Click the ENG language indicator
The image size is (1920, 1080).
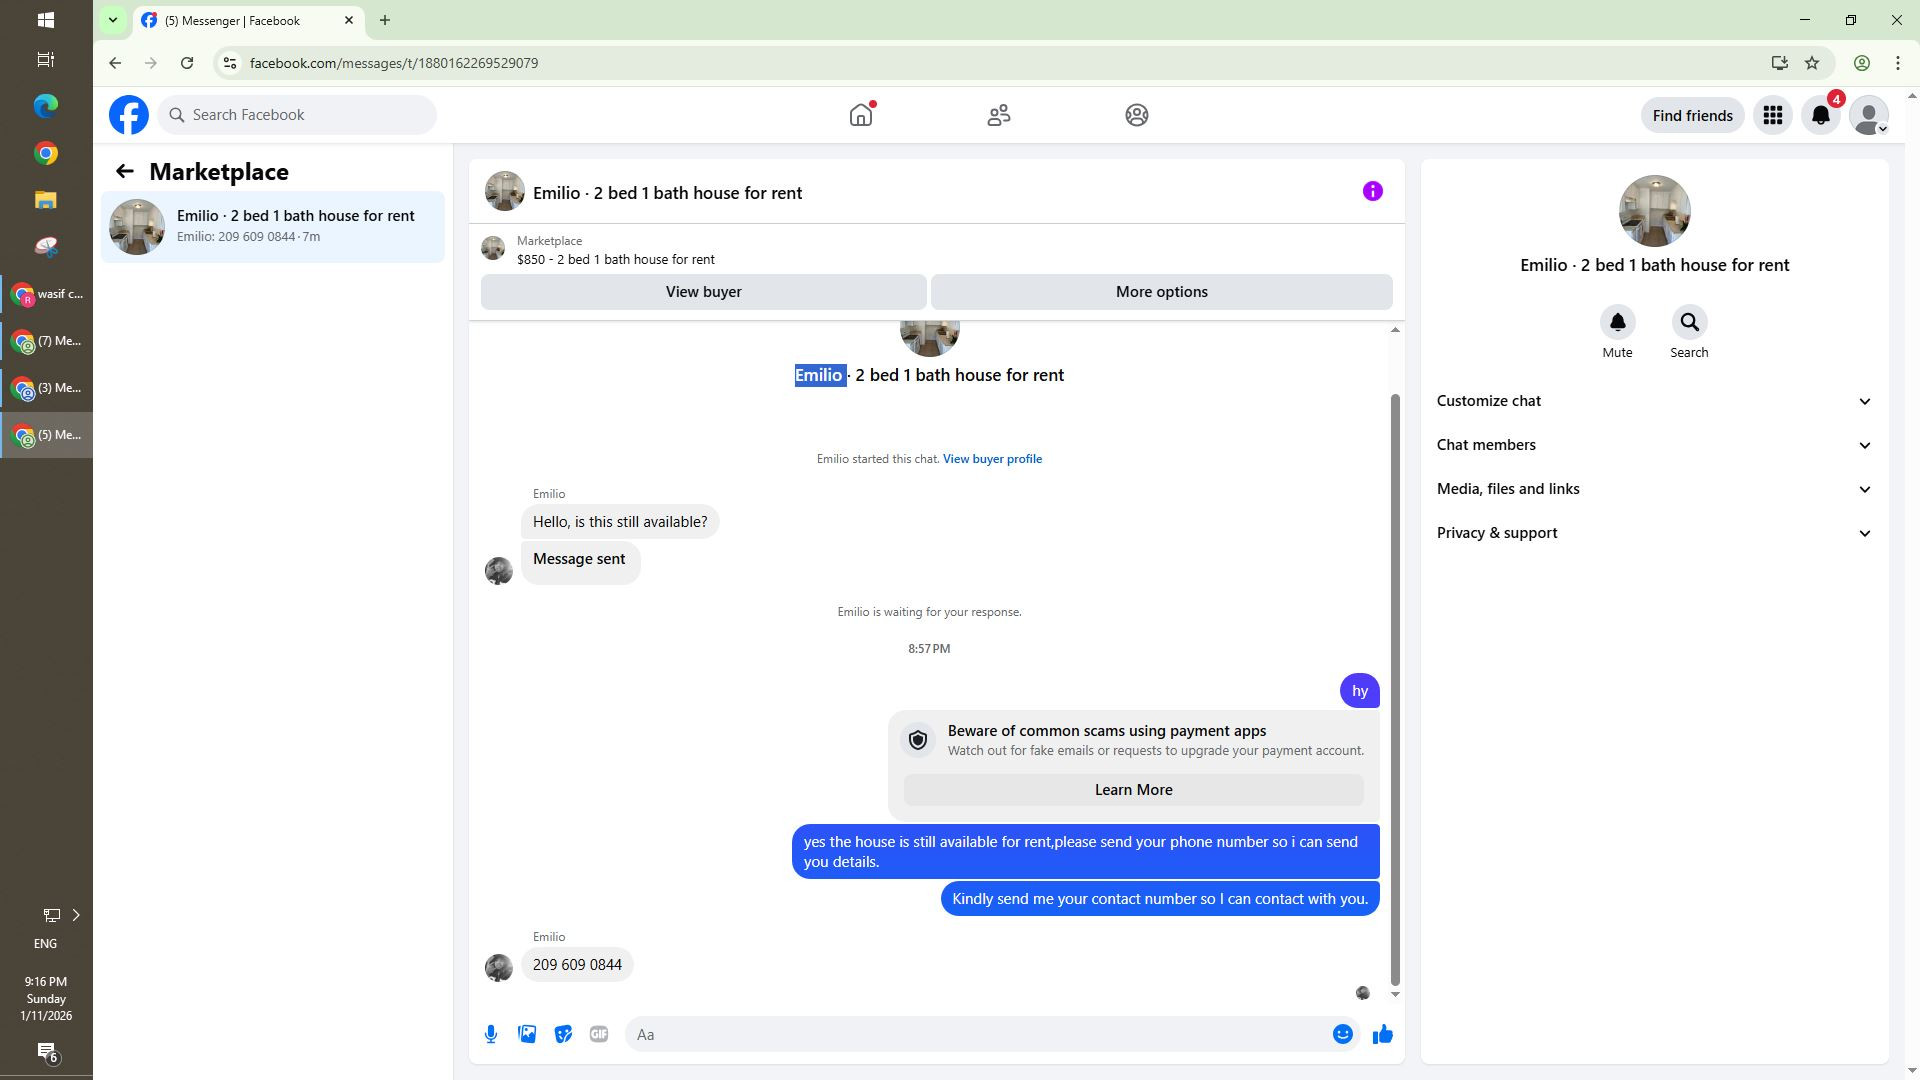(45, 944)
